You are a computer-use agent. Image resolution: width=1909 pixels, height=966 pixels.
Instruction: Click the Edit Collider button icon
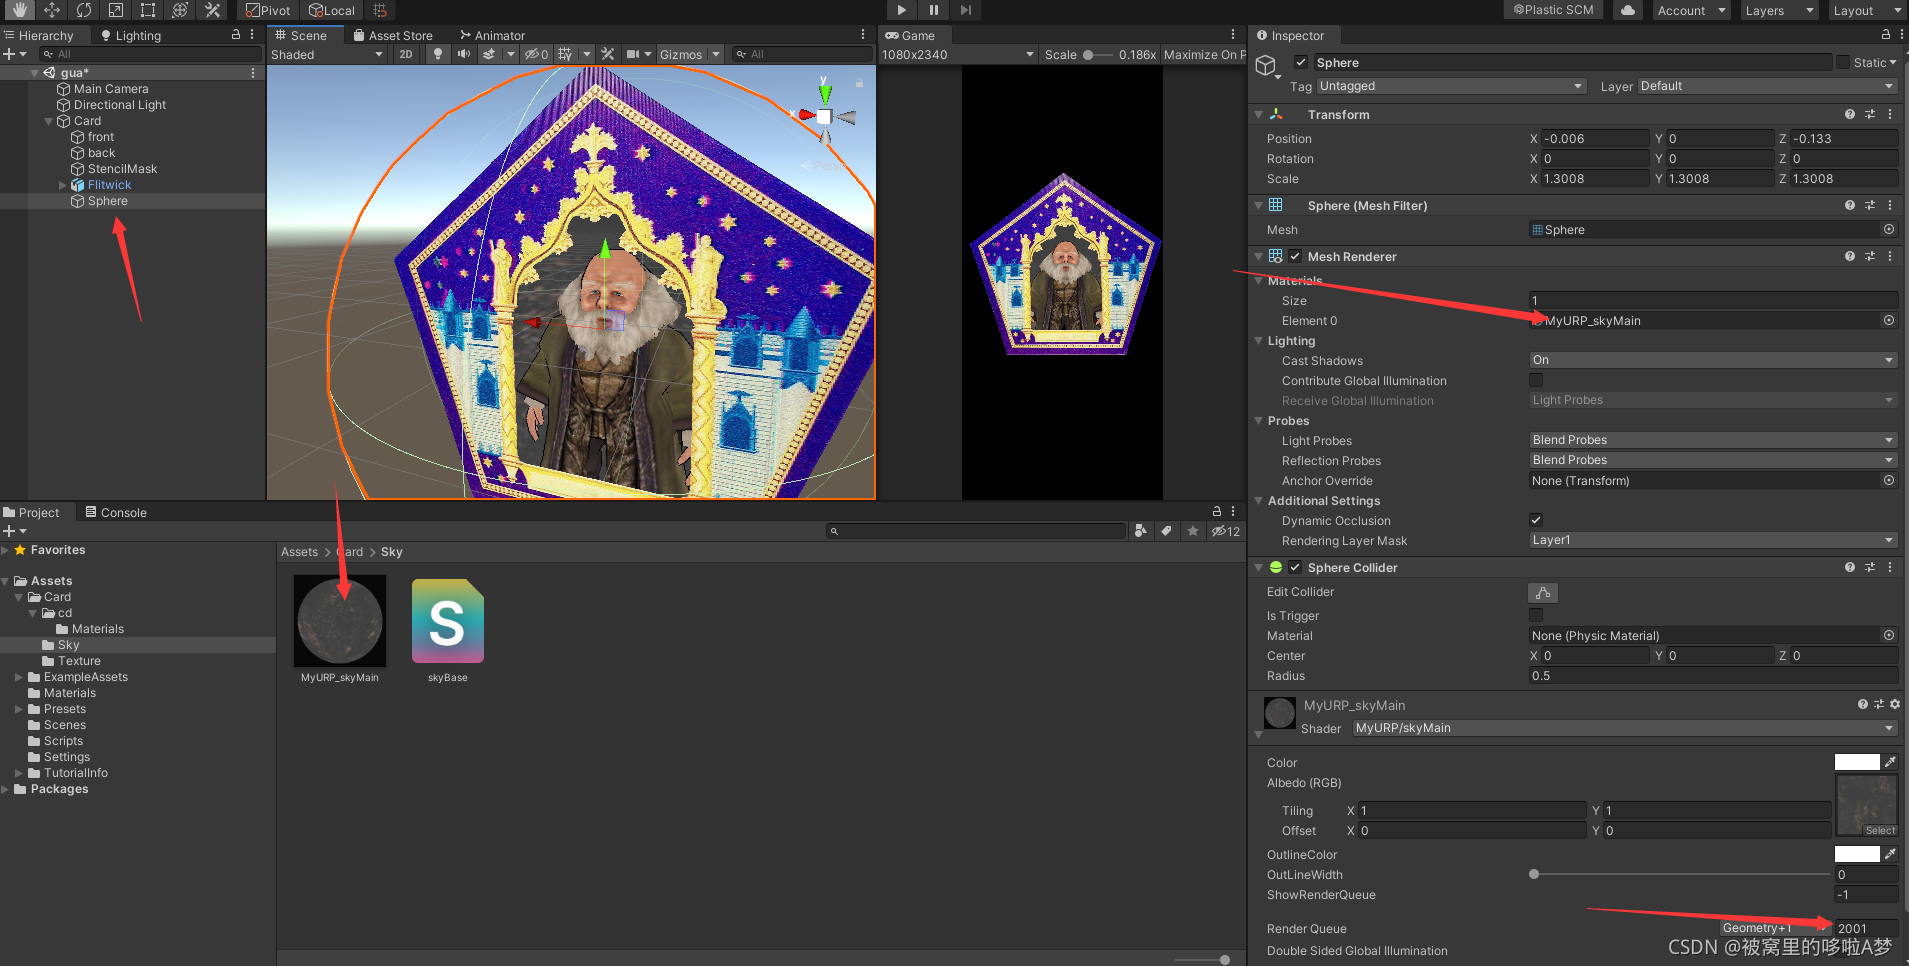(x=1543, y=592)
